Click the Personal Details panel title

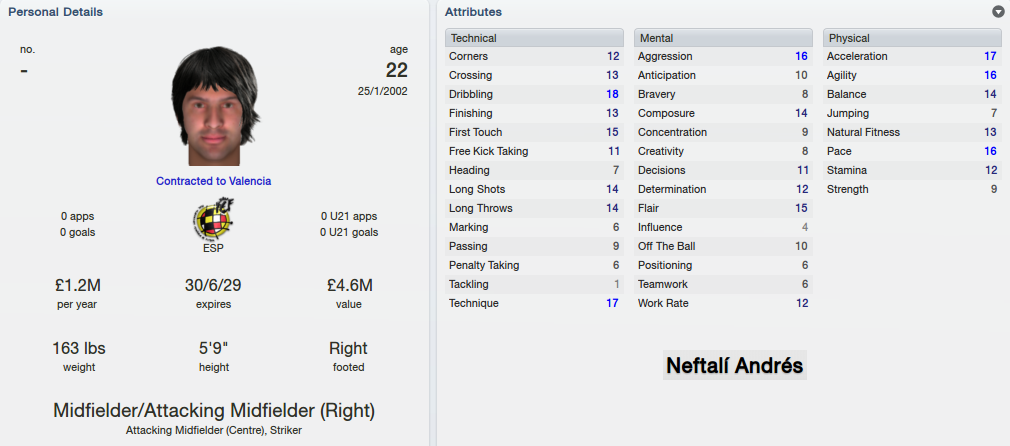(55, 12)
